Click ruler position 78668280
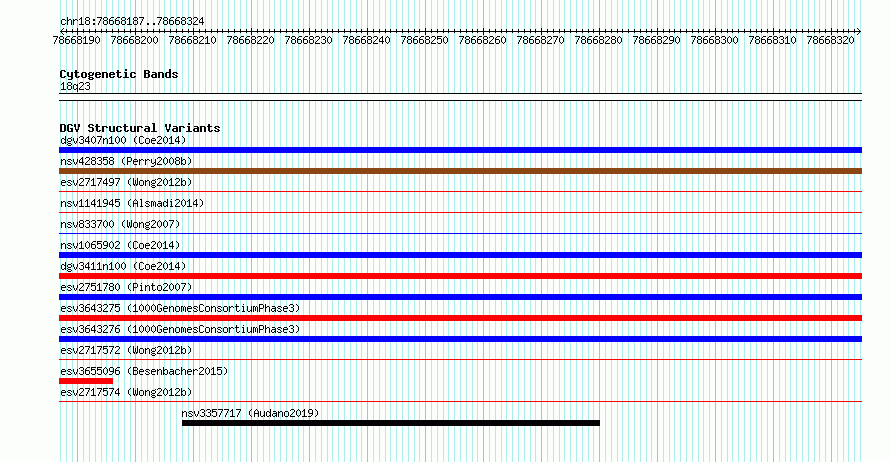890x462 pixels. point(598,40)
